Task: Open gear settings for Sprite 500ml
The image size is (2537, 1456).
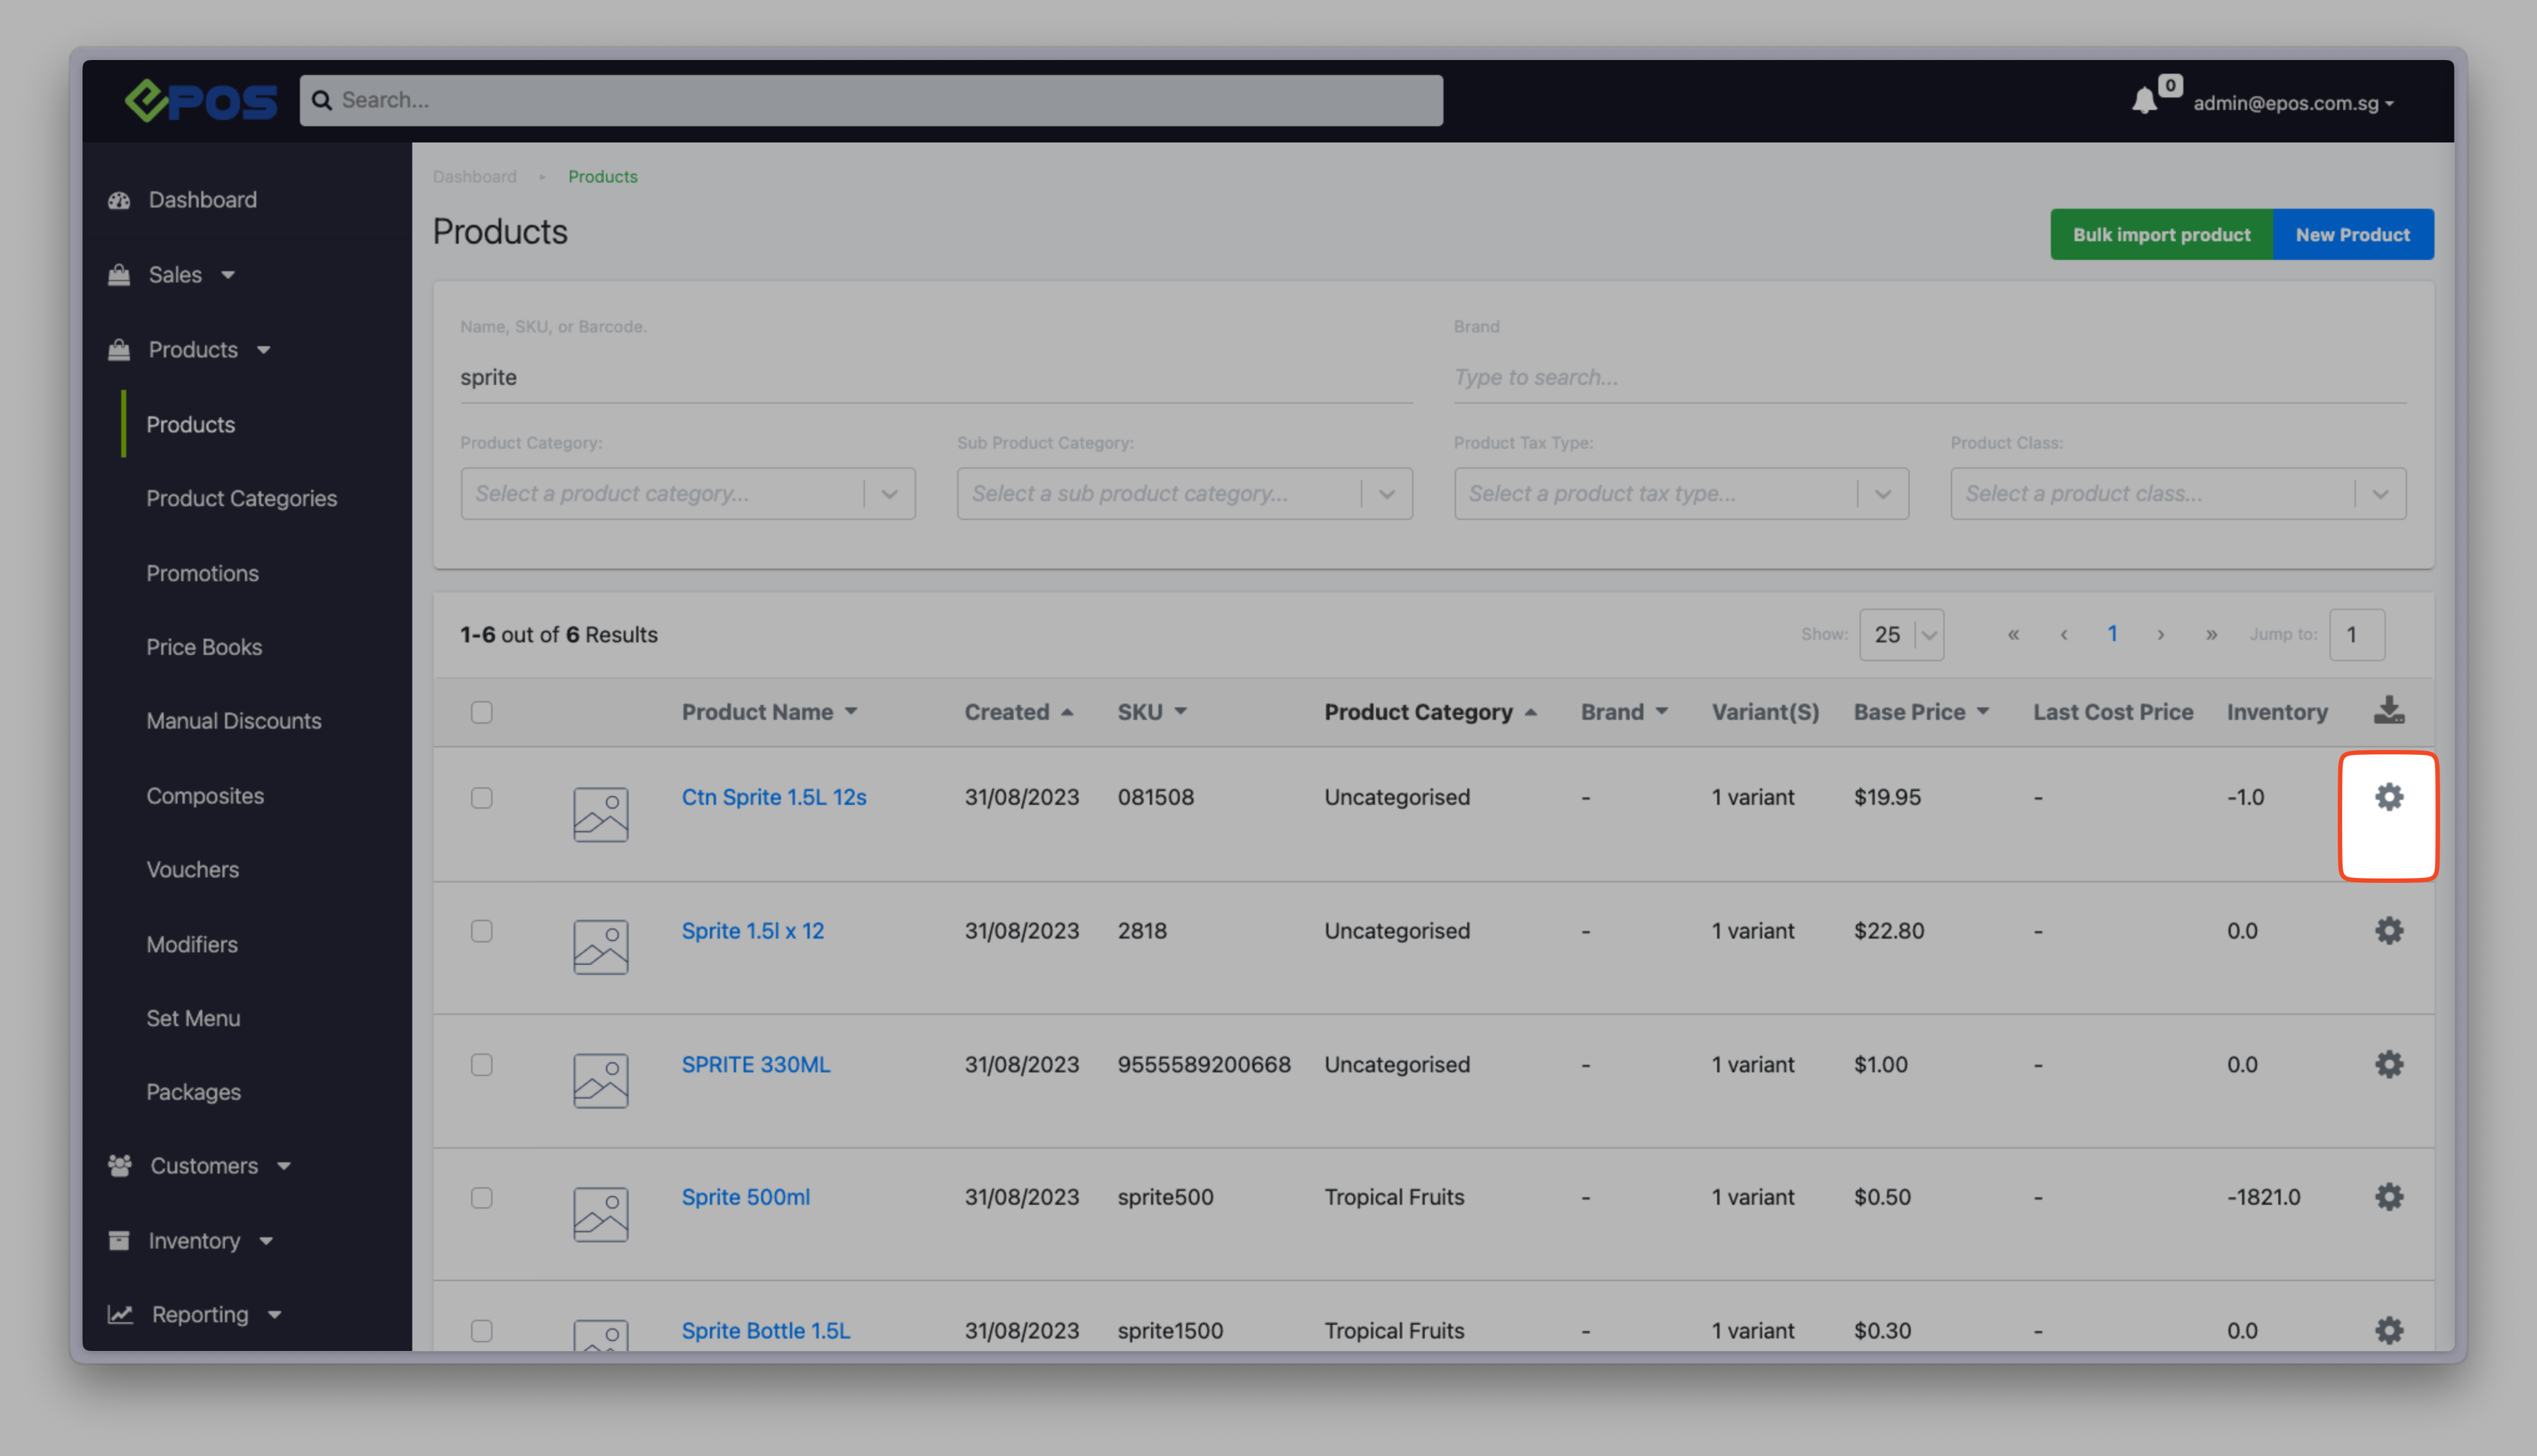Action: [2389, 1197]
